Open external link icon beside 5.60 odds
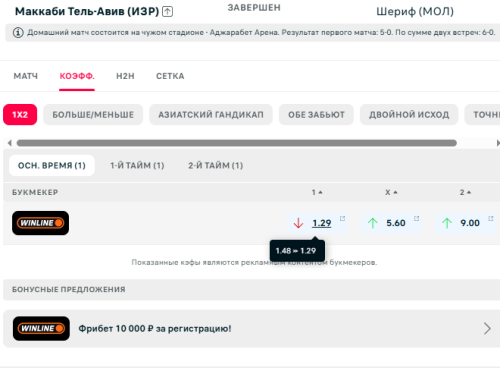Image resolution: width=500 pixels, height=368 pixels. (416, 218)
